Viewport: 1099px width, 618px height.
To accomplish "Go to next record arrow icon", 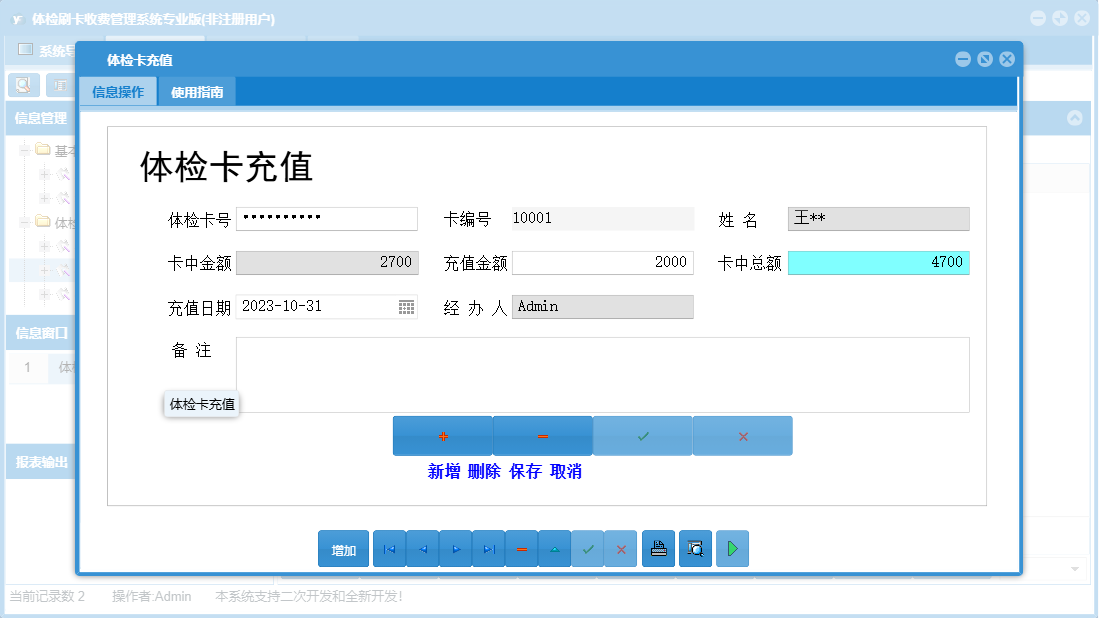I will [455, 548].
